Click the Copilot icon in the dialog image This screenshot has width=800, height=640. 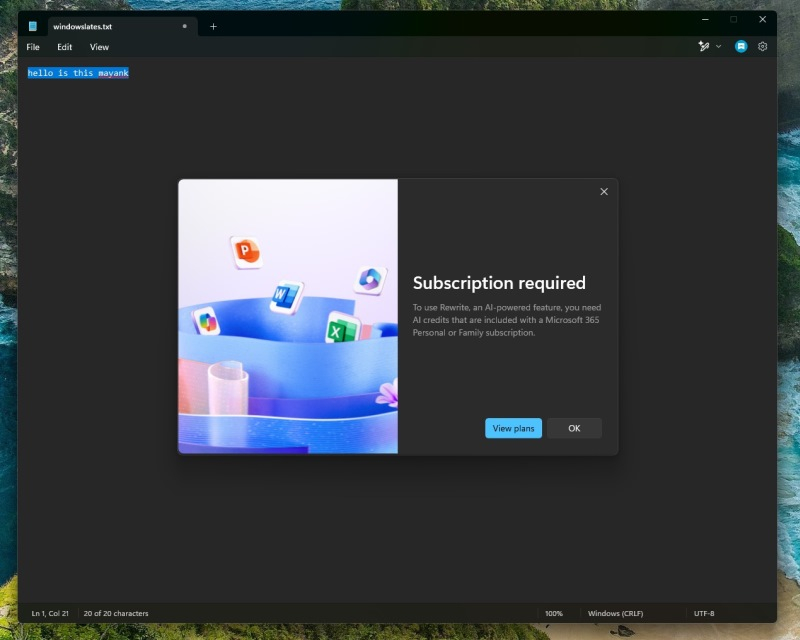369,279
